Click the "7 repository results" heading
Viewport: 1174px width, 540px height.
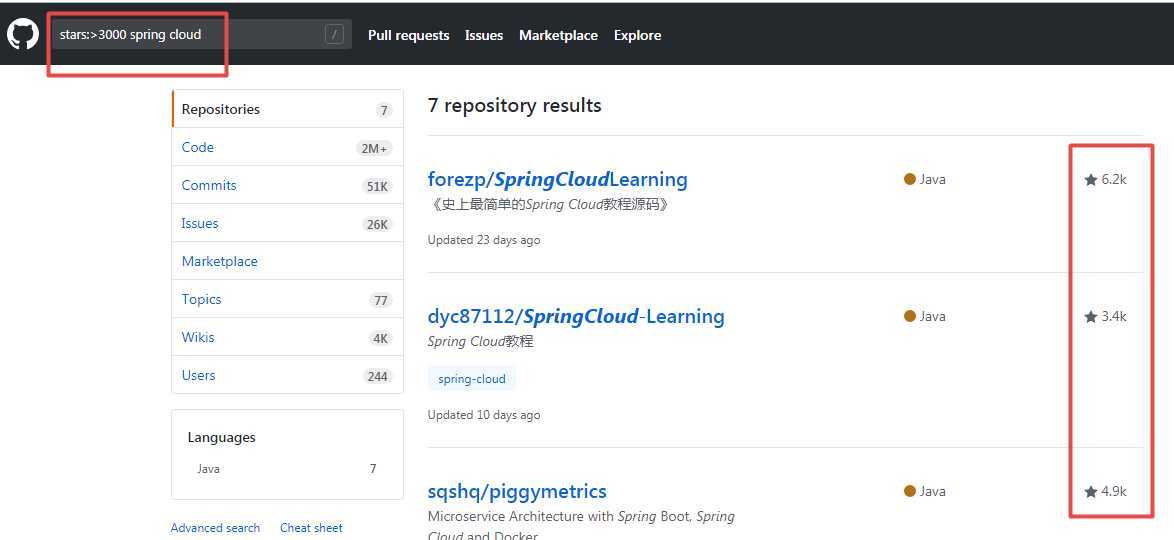pyautogui.click(x=514, y=106)
